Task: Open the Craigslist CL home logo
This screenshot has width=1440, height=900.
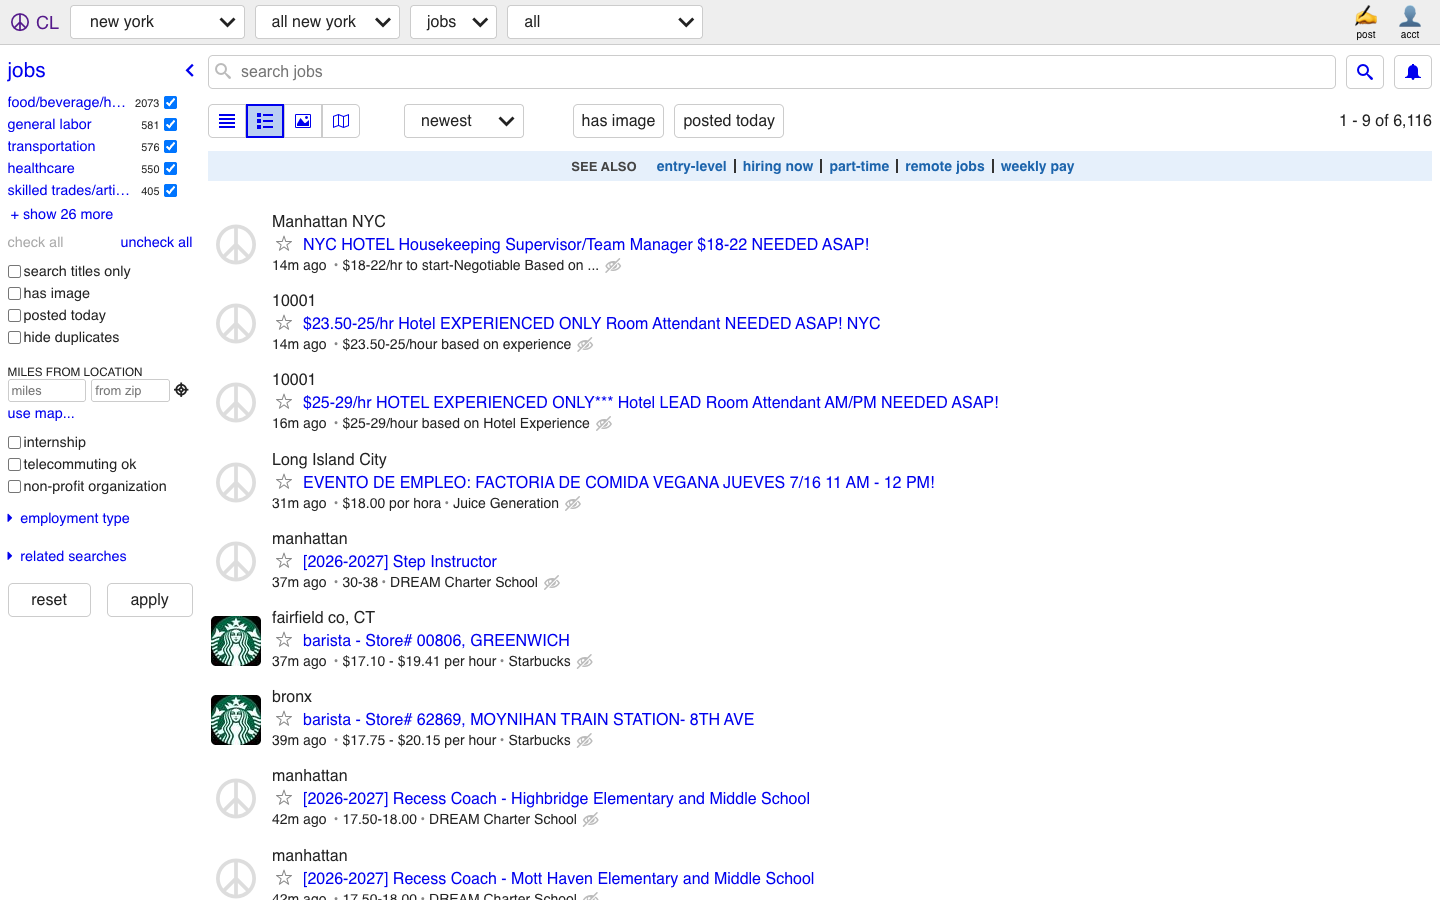Action: [x=34, y=22]
